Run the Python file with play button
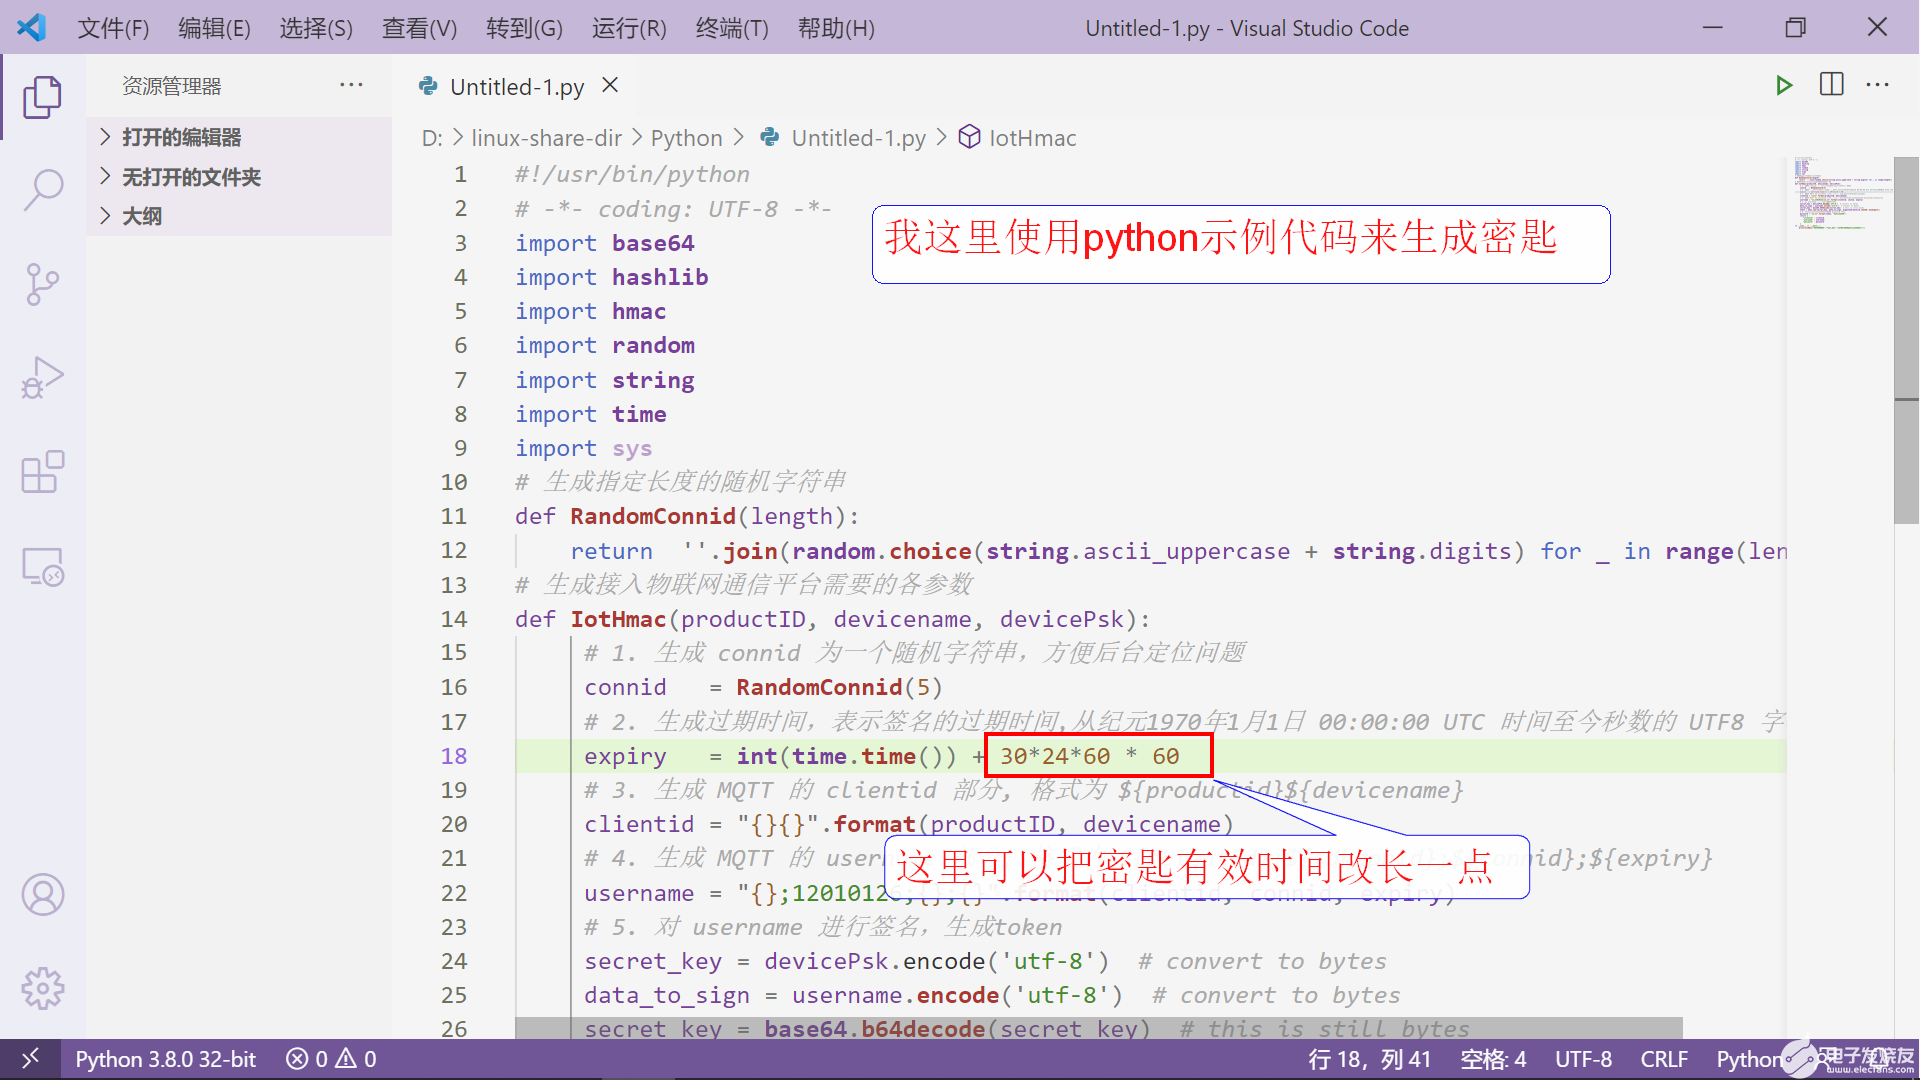Image resolution: width=1920 pixels, height=1080 pixels. pos(1783,85)
